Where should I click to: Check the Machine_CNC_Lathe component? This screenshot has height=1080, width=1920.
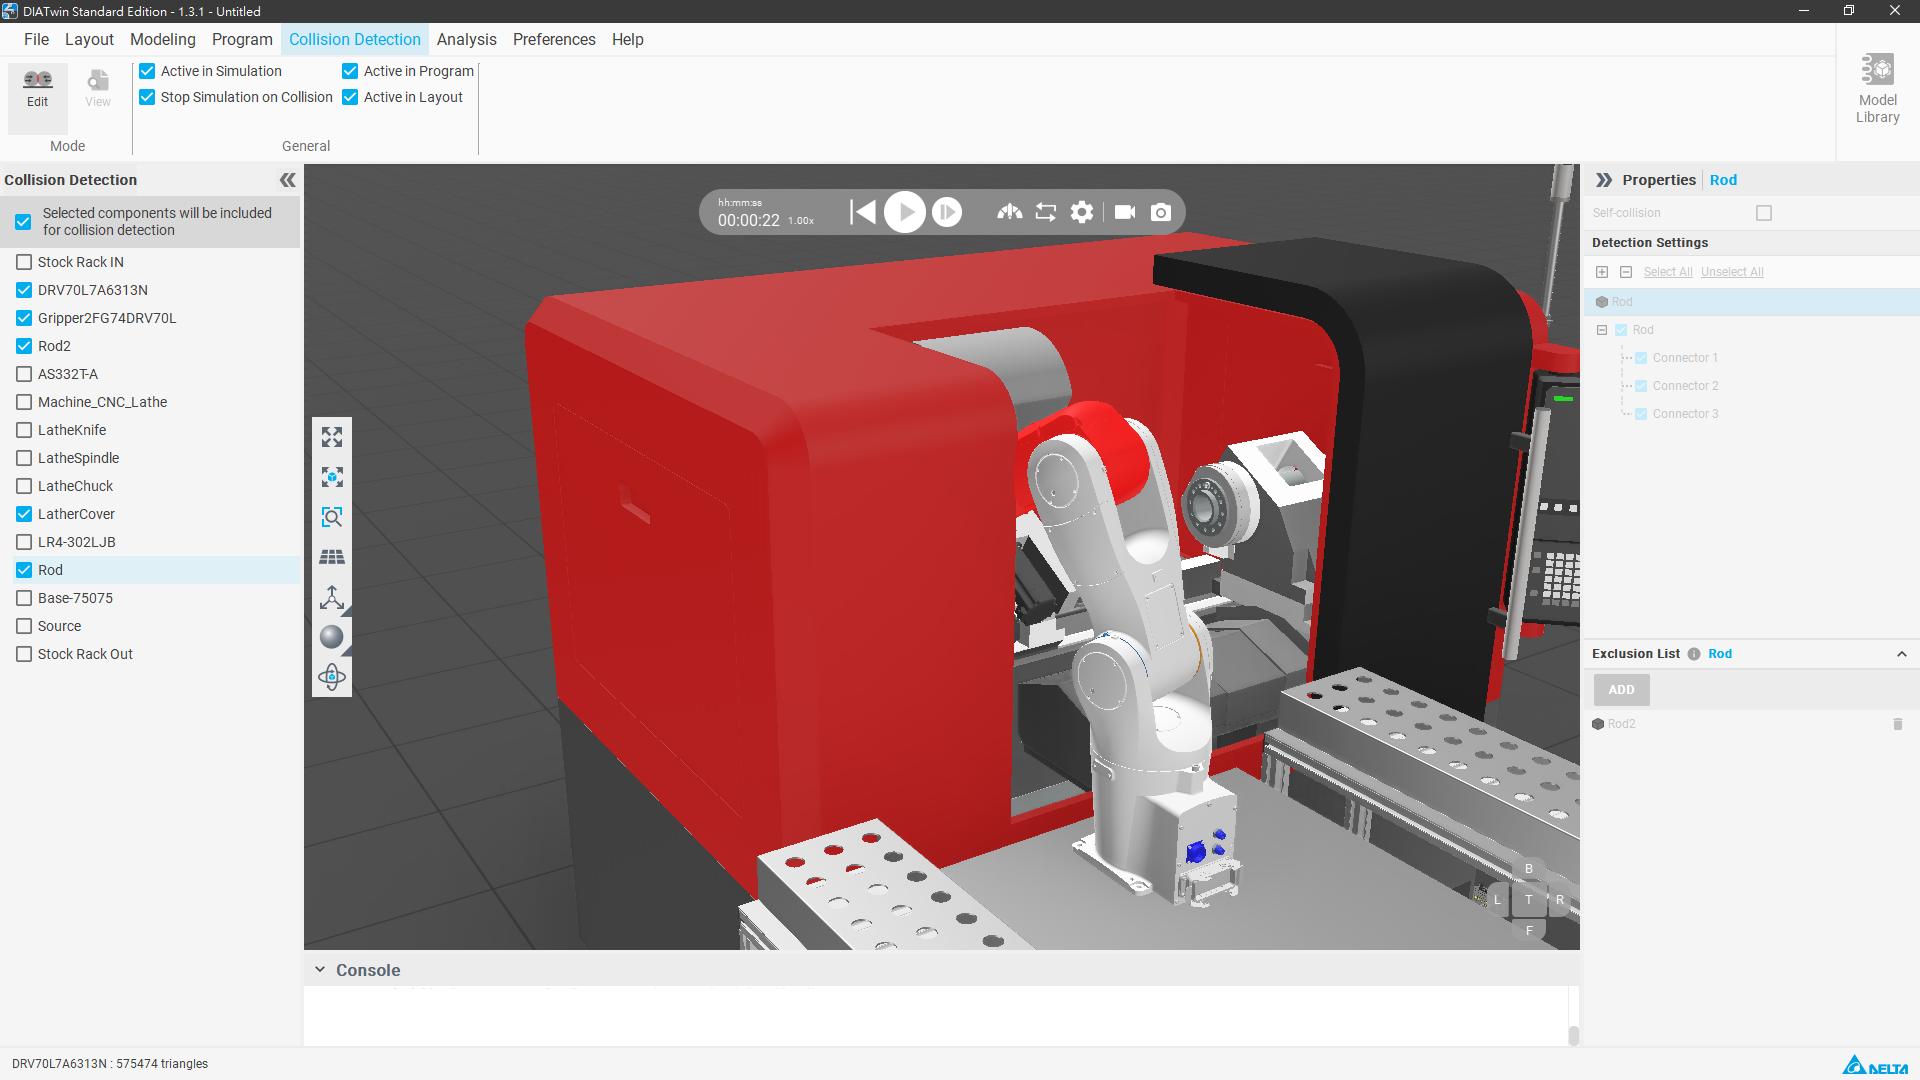pos(24,402)
